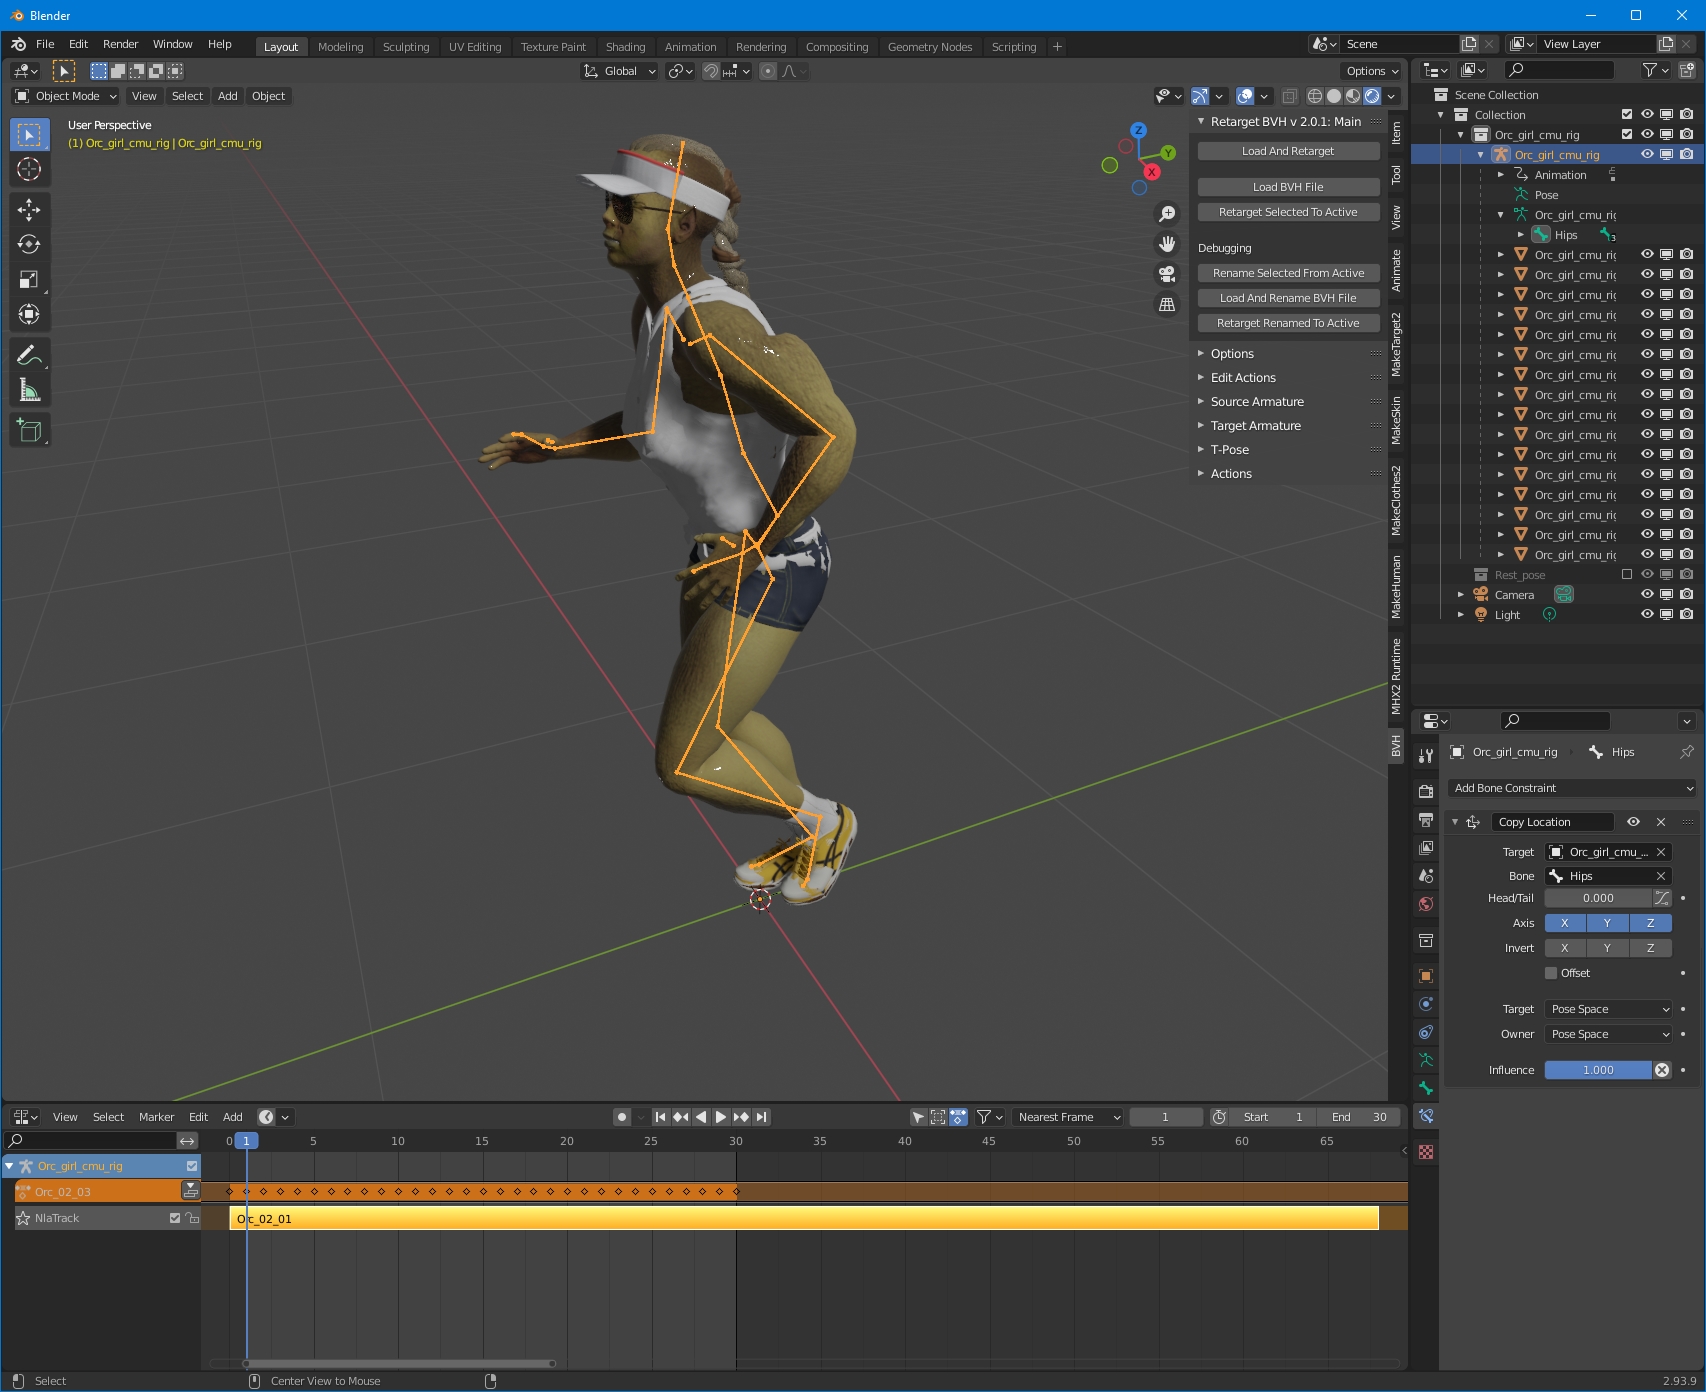The width and height of the screenshot is (1706, 1392).
Task: Jump to timeline start frame
Action: pos(661,1117)
